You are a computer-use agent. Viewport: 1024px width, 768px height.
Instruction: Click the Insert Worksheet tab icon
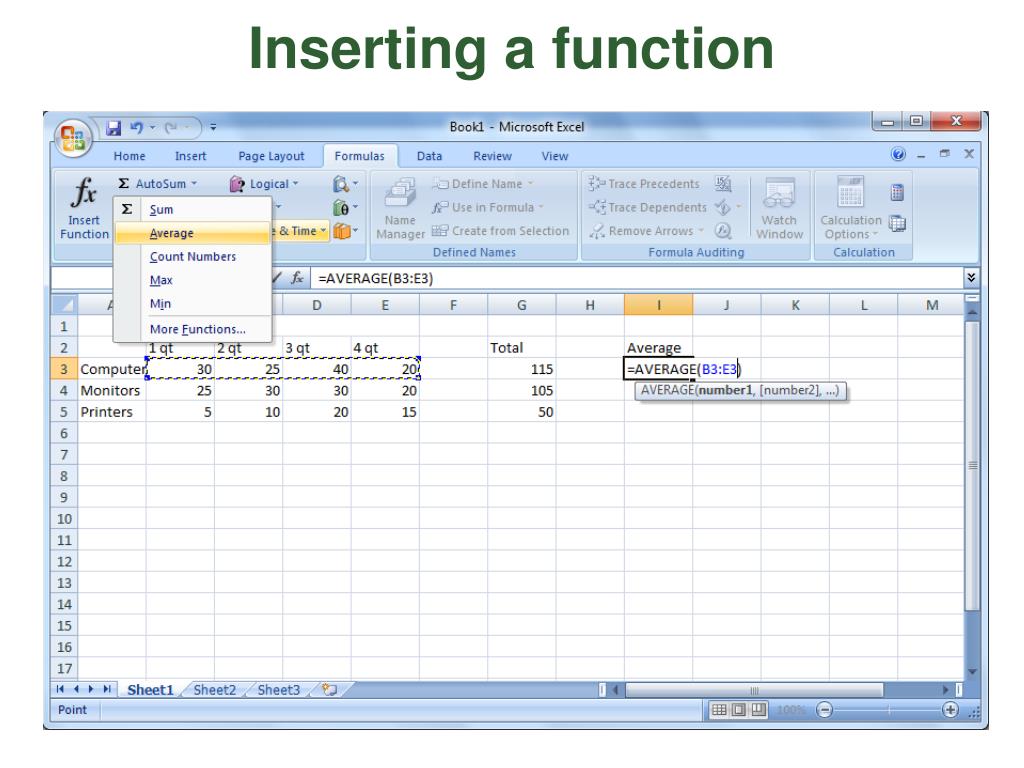(330, 690)
